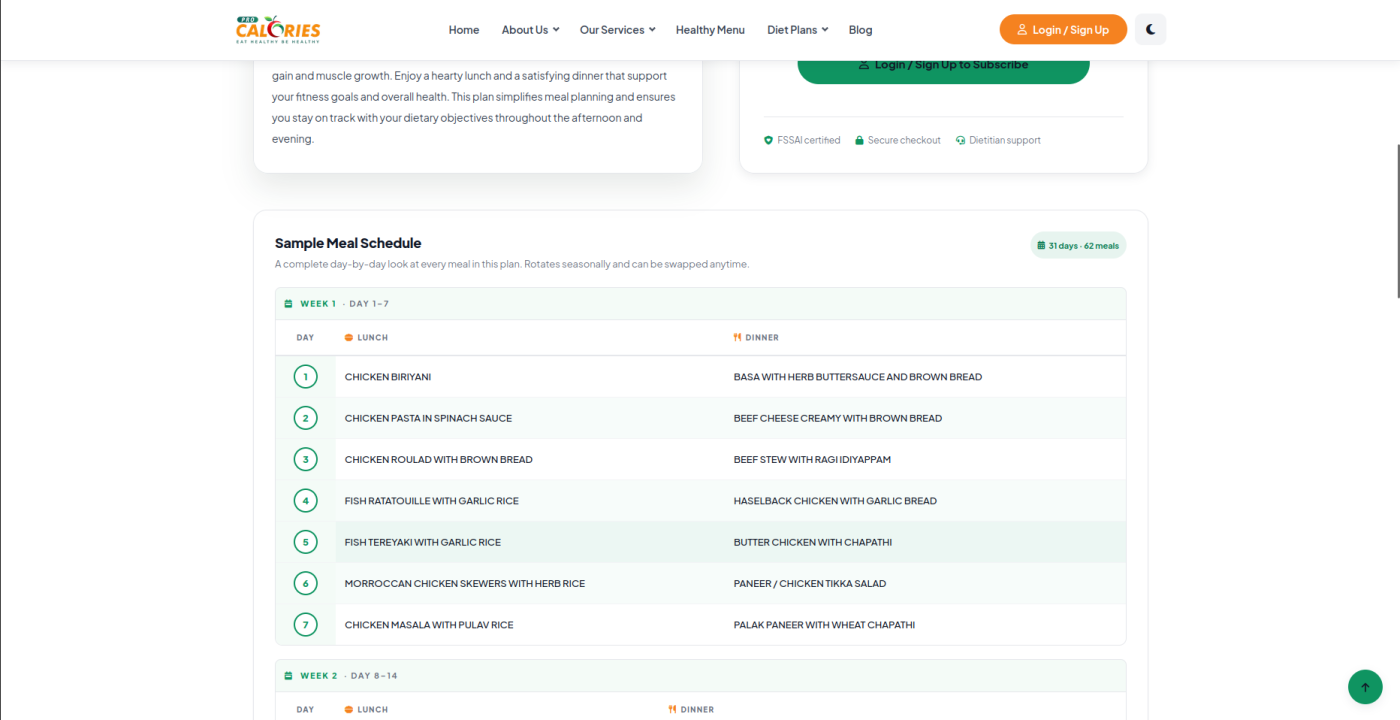Click the back-to-top arrow button
This screenshot has width=1400, height=720.
1365,686
